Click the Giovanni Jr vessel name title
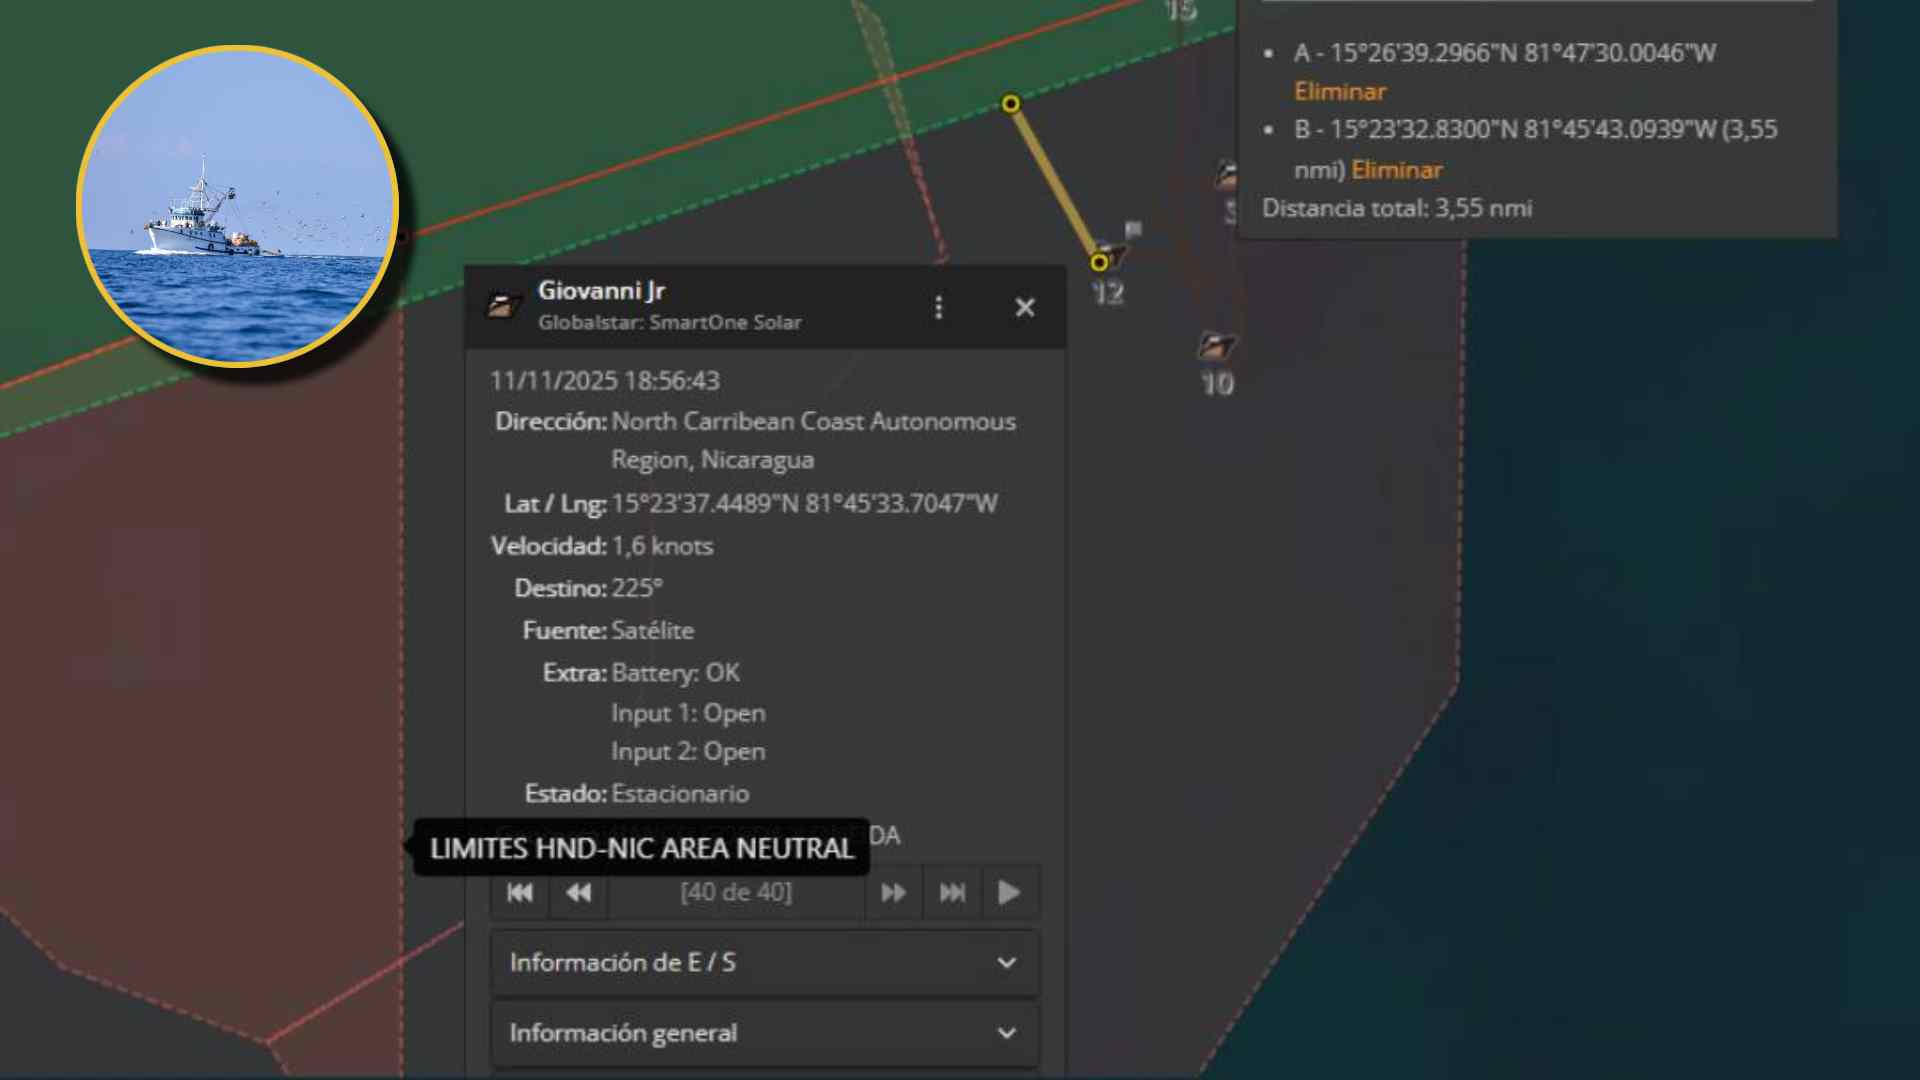 [x=601, y=291]
